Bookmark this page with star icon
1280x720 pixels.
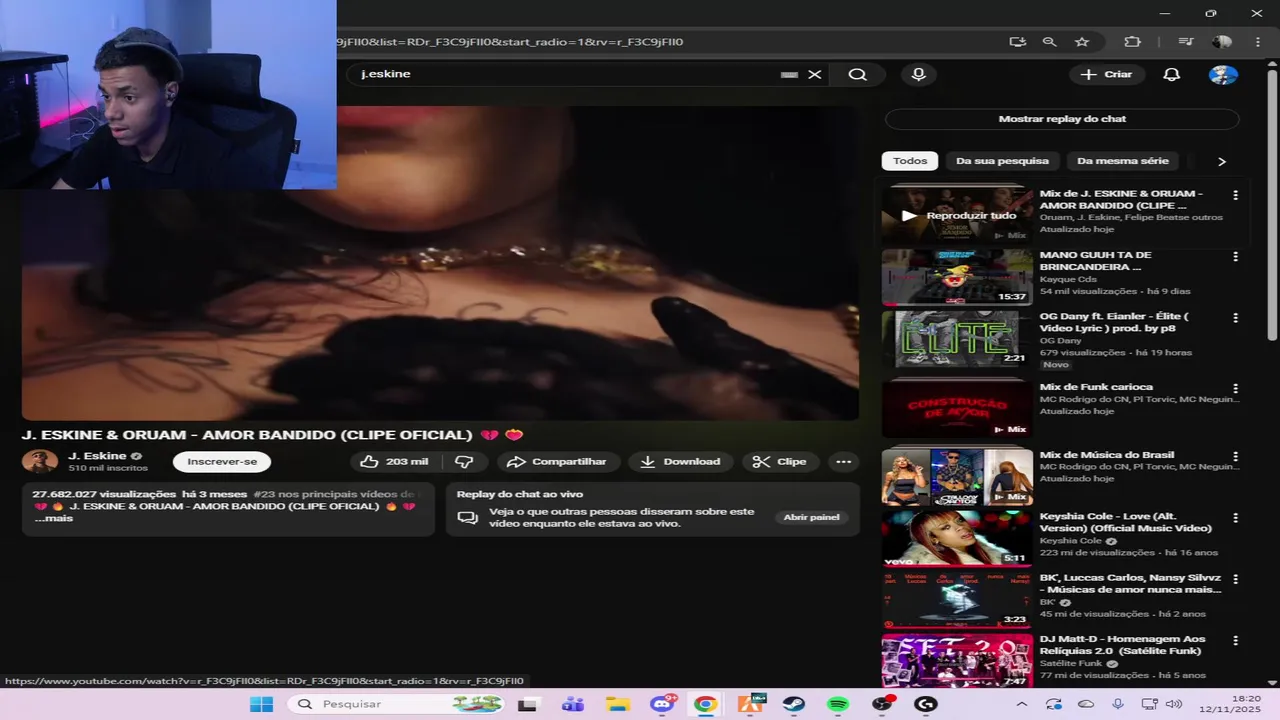[x=1082, y=42]
